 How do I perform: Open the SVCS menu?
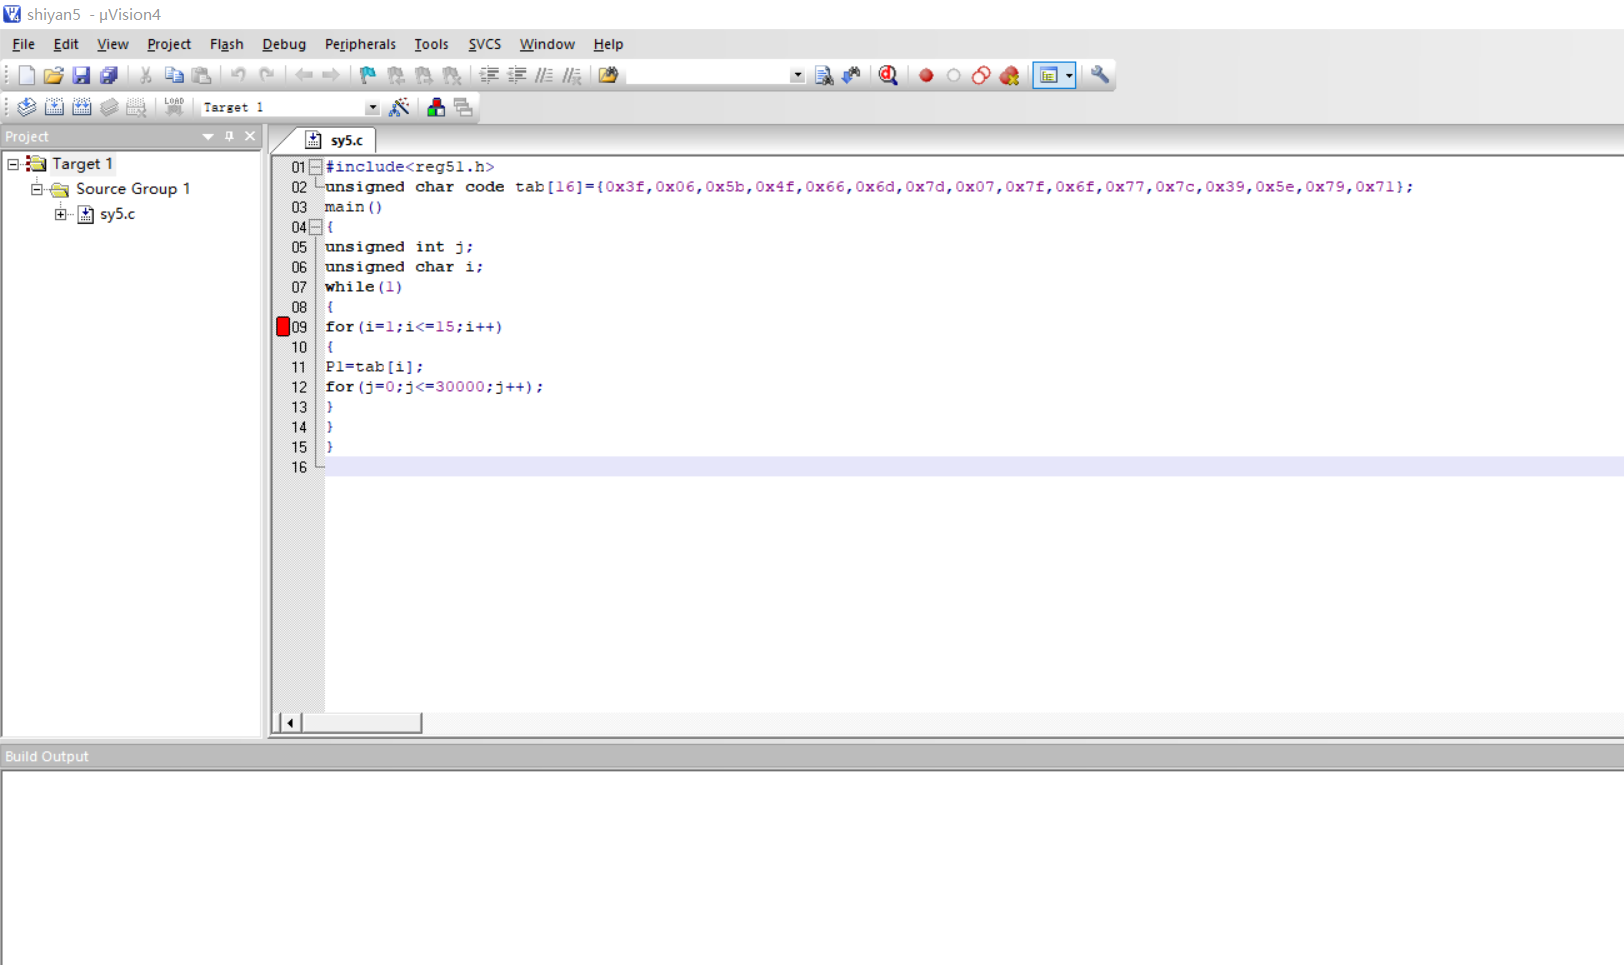[485, 44]
